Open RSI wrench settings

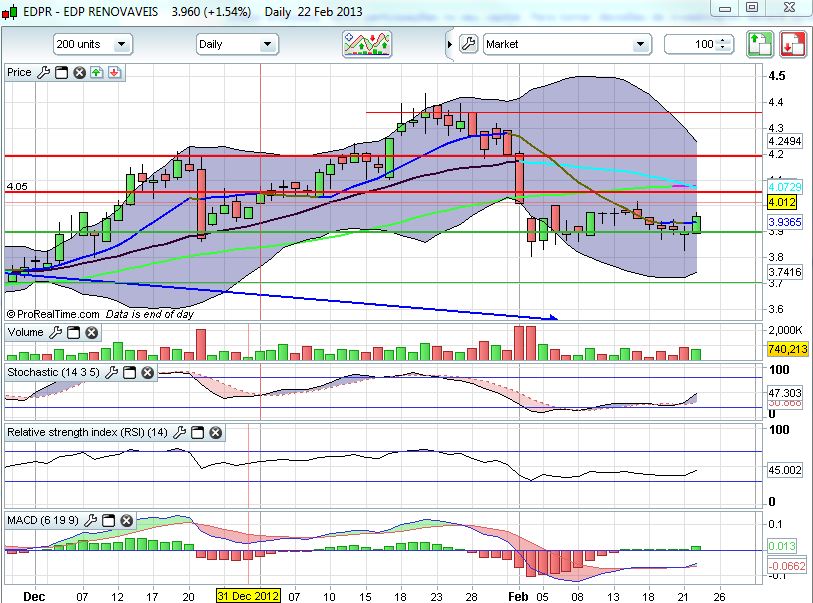coord(179,432)
